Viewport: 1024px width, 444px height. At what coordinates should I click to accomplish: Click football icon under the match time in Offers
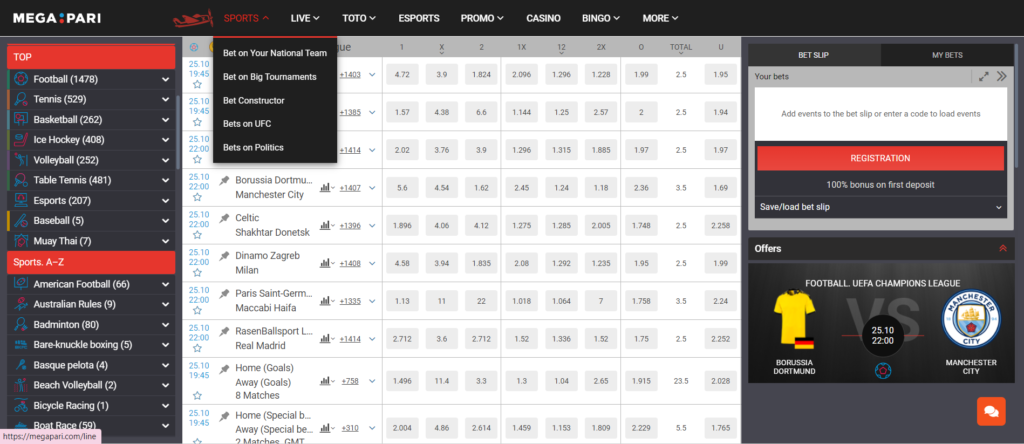(x=882, y=371)
